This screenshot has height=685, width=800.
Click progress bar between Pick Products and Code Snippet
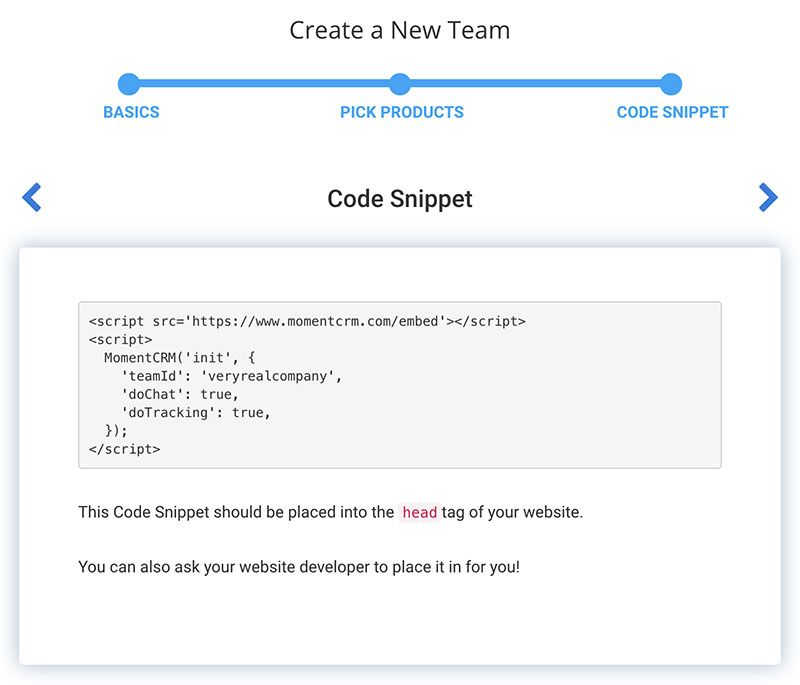pyautogui.click(x=536, y=84)
